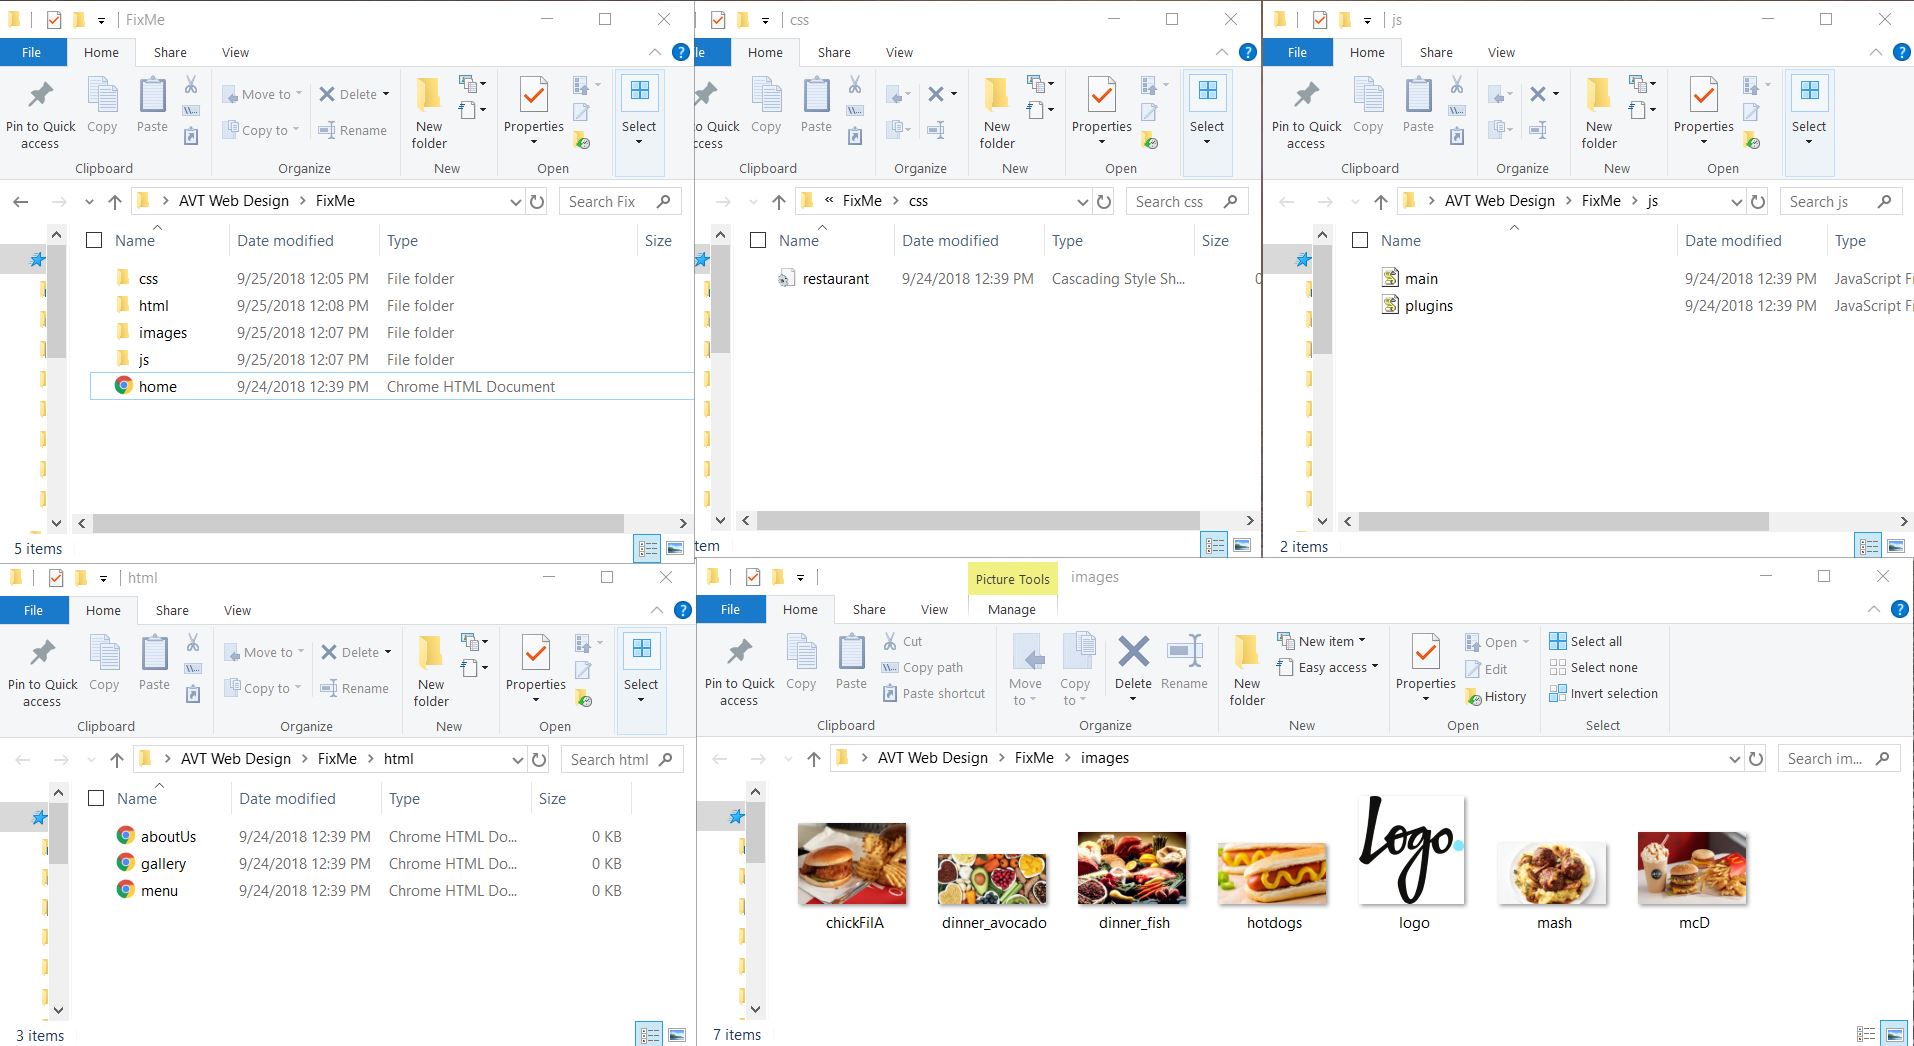Click Pin to Quick access in html window
Viewport: 1914px width, 1046px height.
pyautogui.click(x=42, y=673)
